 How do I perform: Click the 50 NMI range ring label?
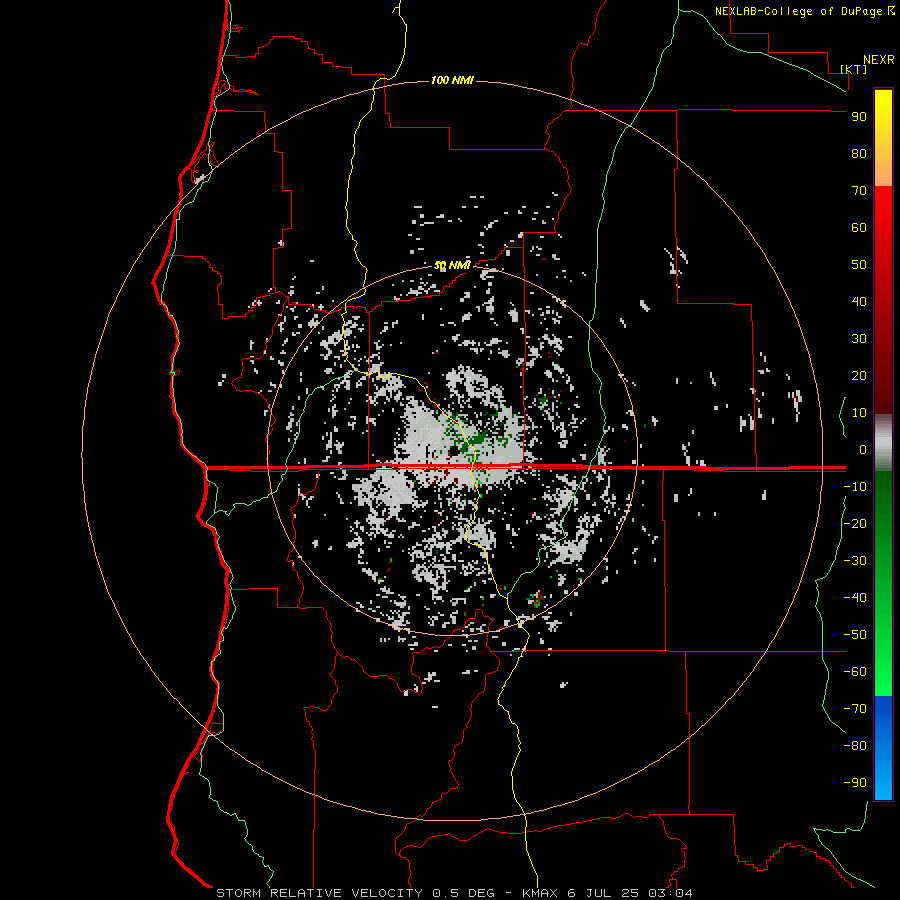(x=452, y=265)
